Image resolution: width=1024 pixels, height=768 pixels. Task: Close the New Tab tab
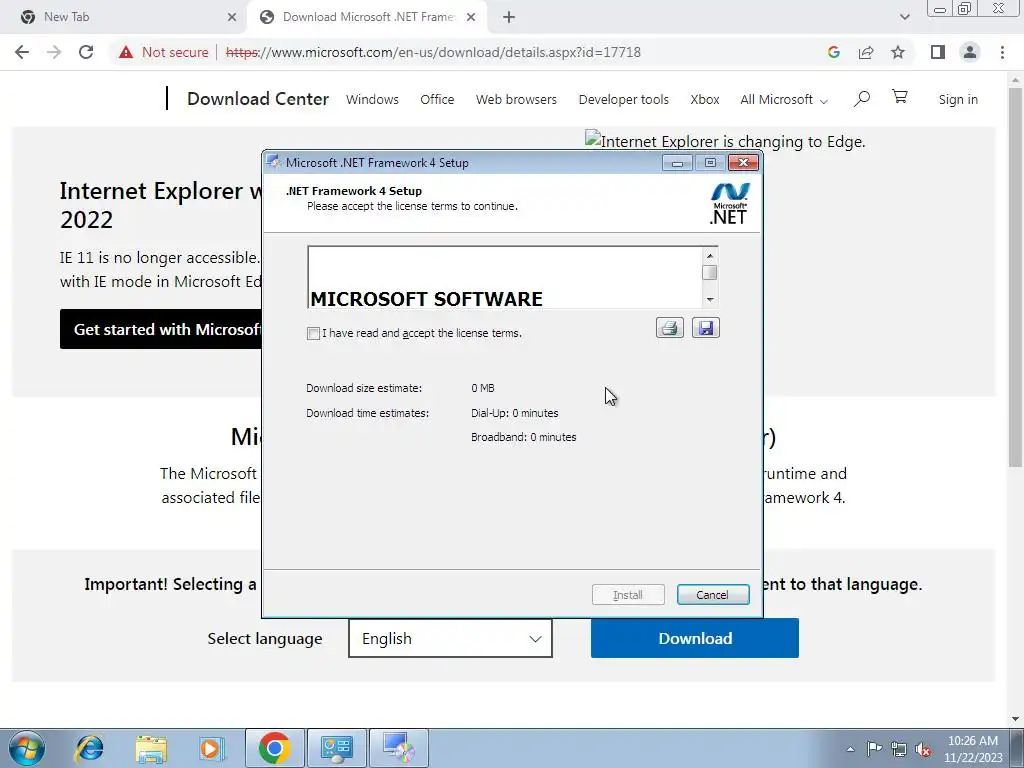(232, 17)
